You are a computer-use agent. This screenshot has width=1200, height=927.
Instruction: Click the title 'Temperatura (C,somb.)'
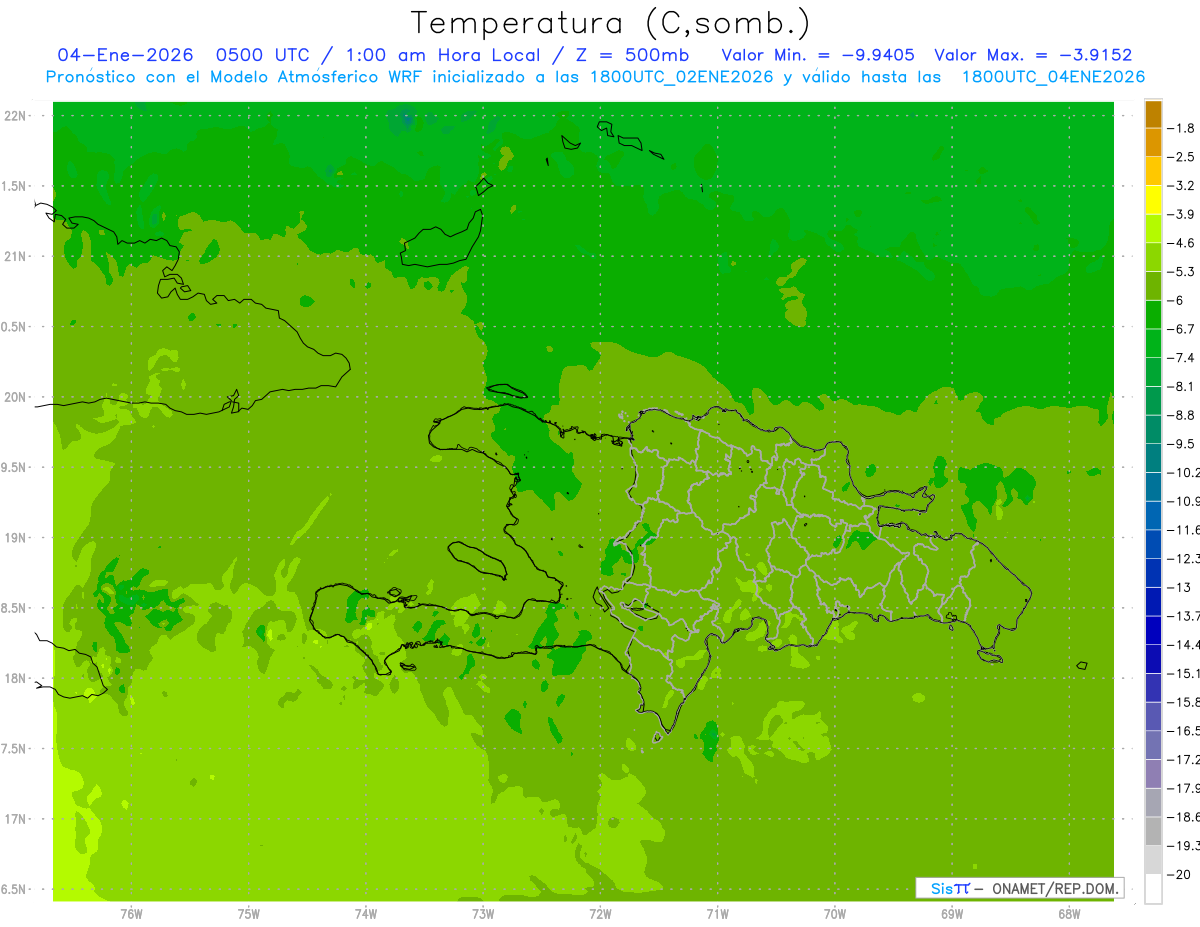pyautogui.click(x=611, y=23)
